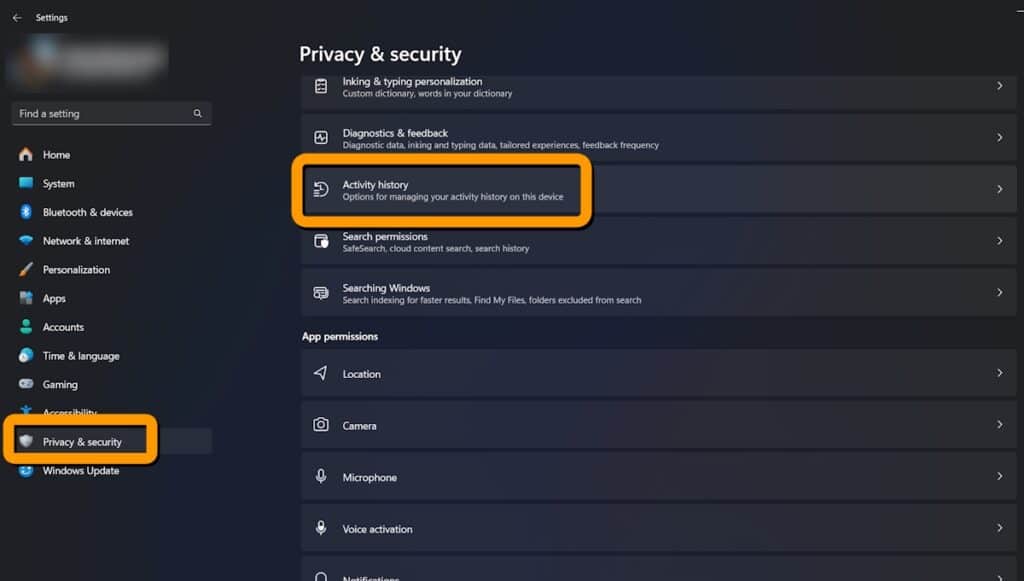Click the Bluetooth & devices icon

click(26, 212)
